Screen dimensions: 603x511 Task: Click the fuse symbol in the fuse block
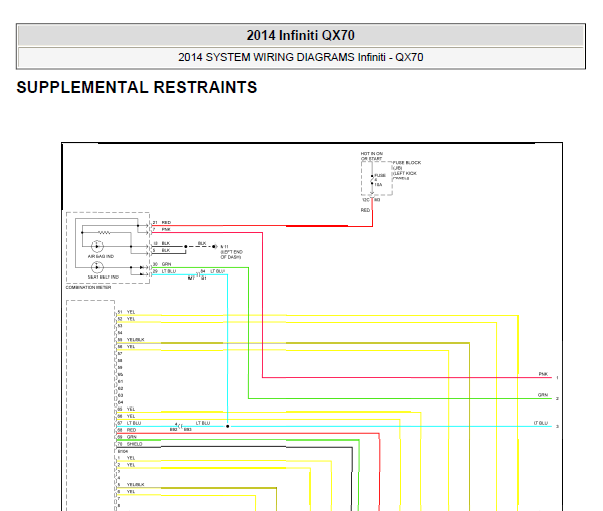(372, 180)
